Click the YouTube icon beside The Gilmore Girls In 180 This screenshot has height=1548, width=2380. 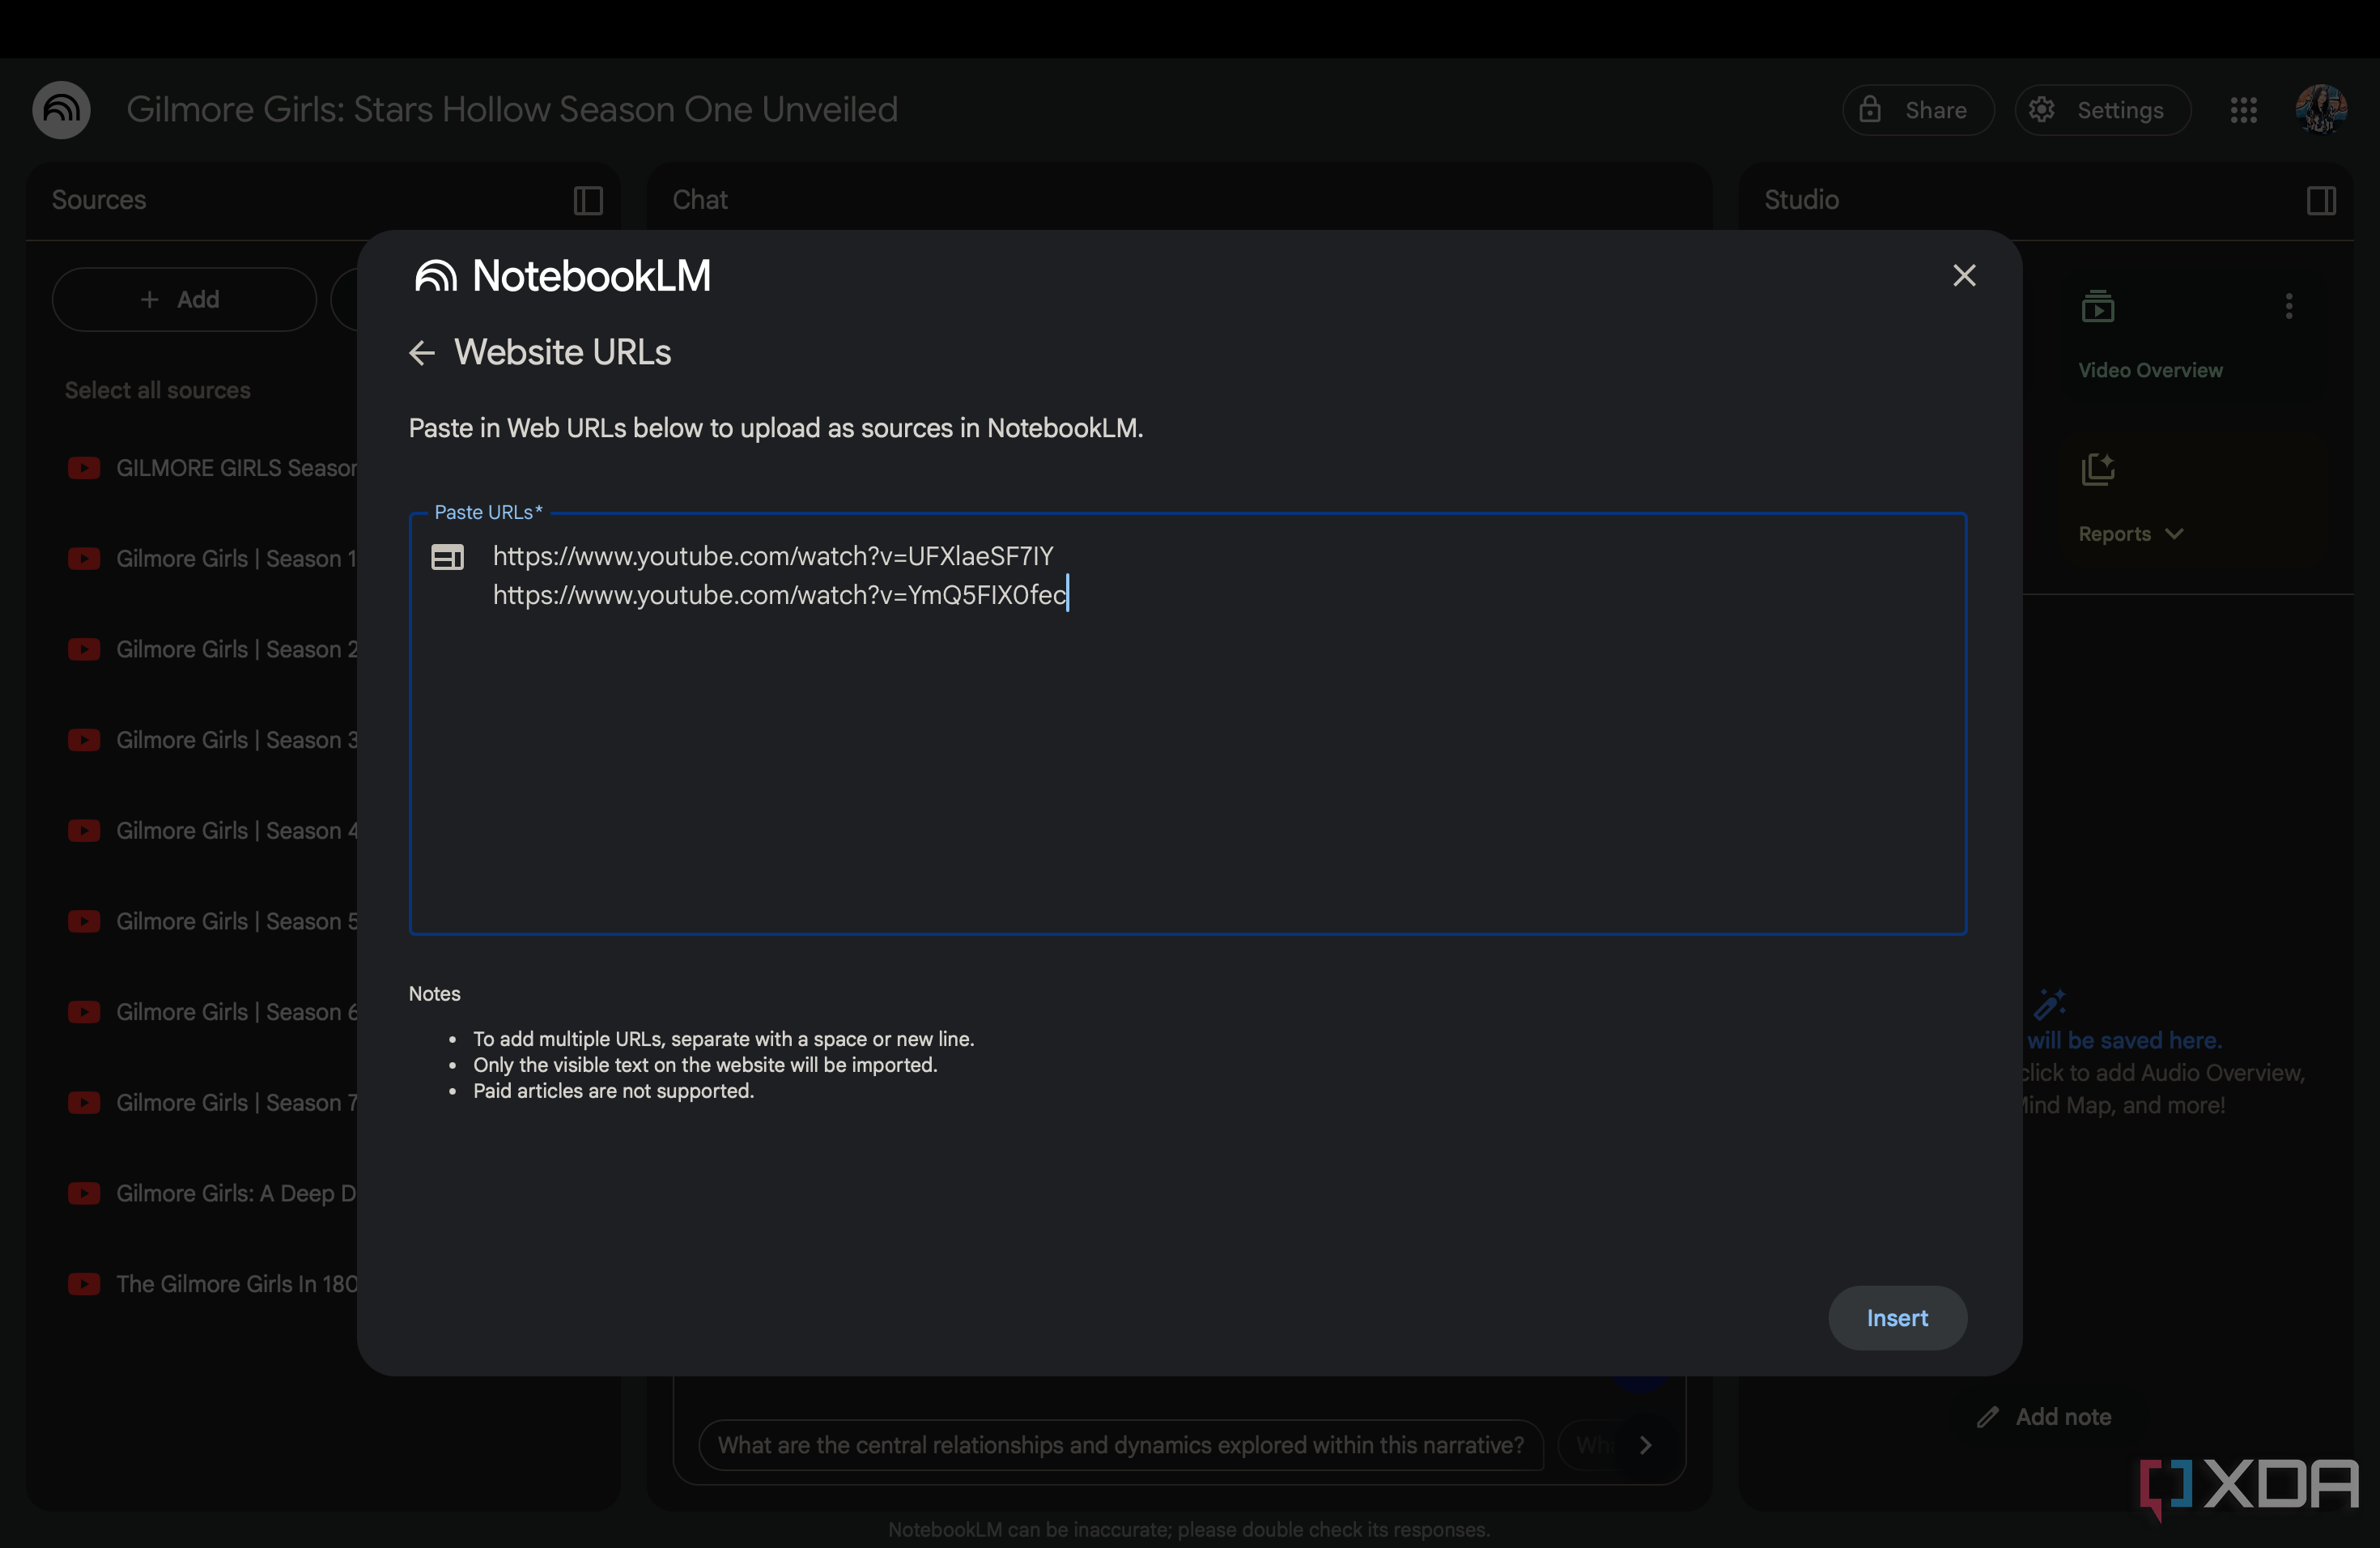tap(84, 1284)
